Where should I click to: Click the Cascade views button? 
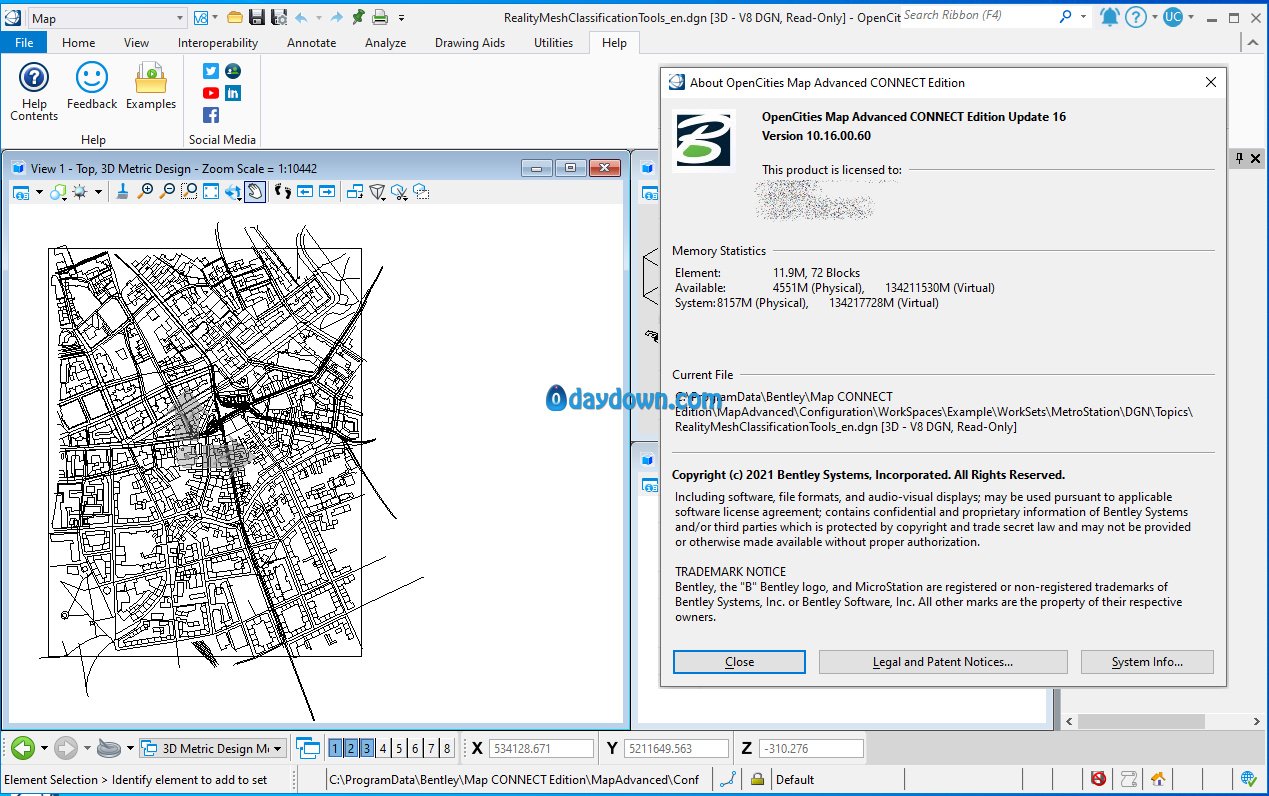309,748
